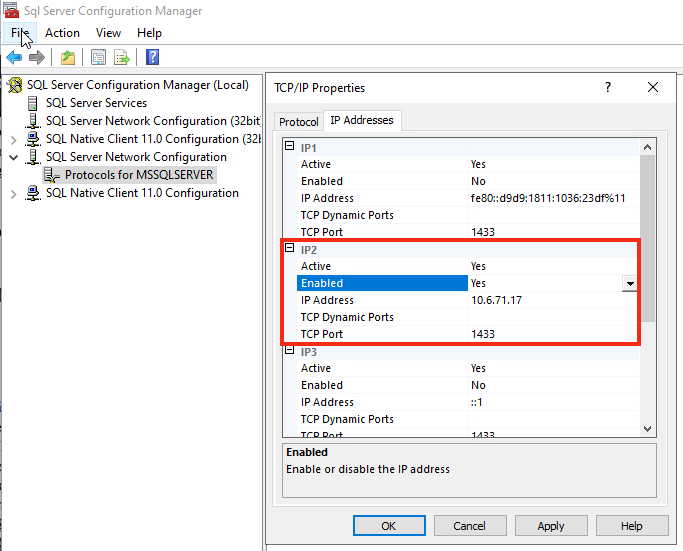
Task: Open the File menu
Action: 20,33
